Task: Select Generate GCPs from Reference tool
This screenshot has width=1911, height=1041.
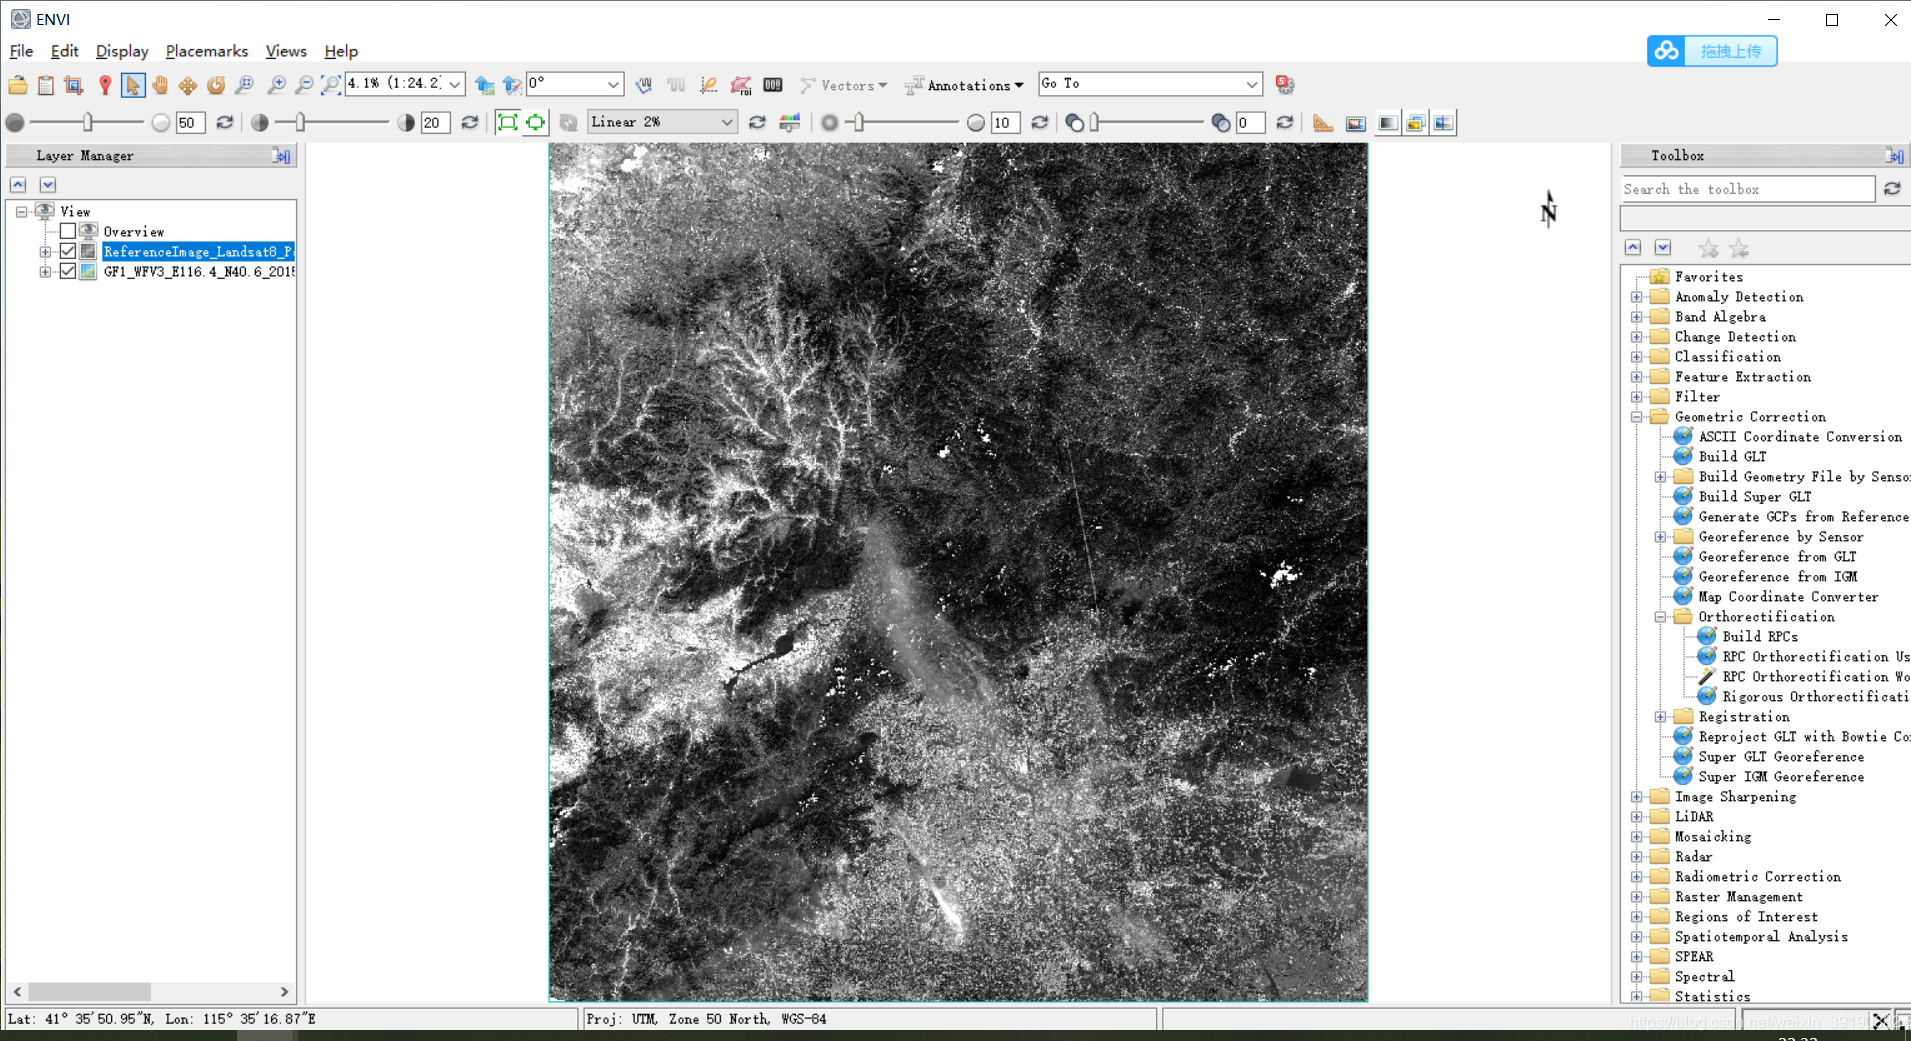Action: [1803, 517]
